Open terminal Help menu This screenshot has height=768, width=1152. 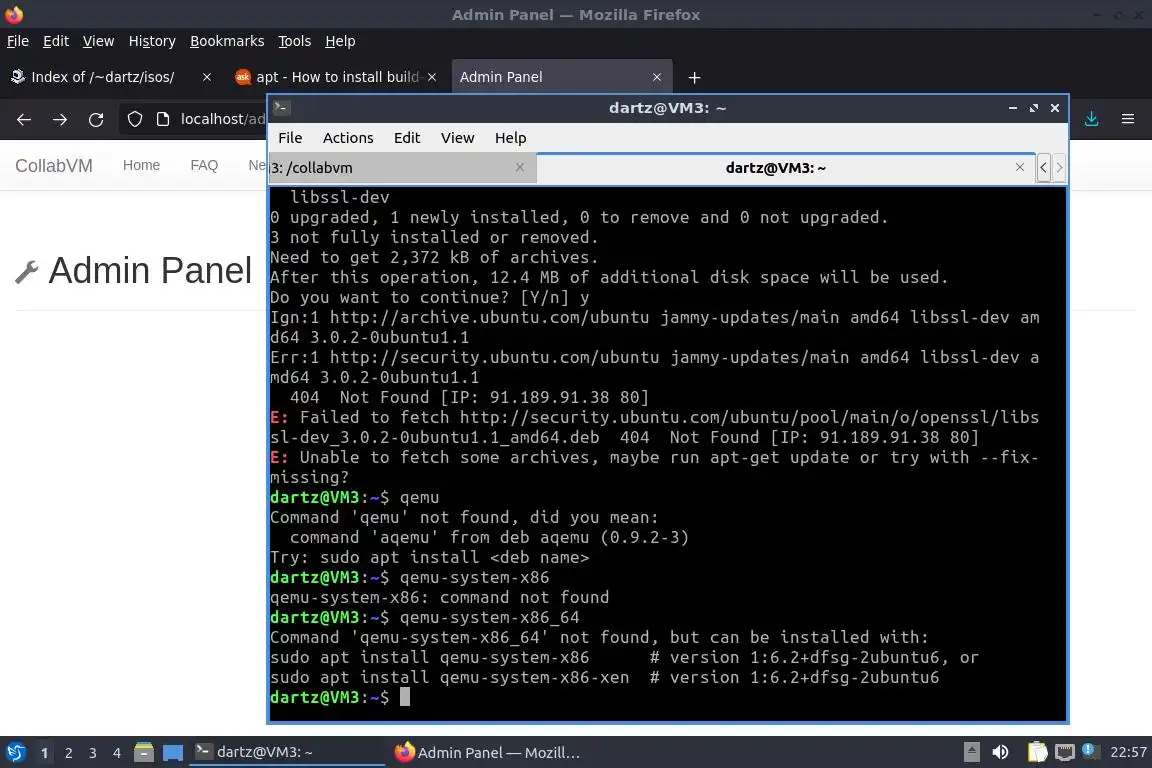(511, 138)
